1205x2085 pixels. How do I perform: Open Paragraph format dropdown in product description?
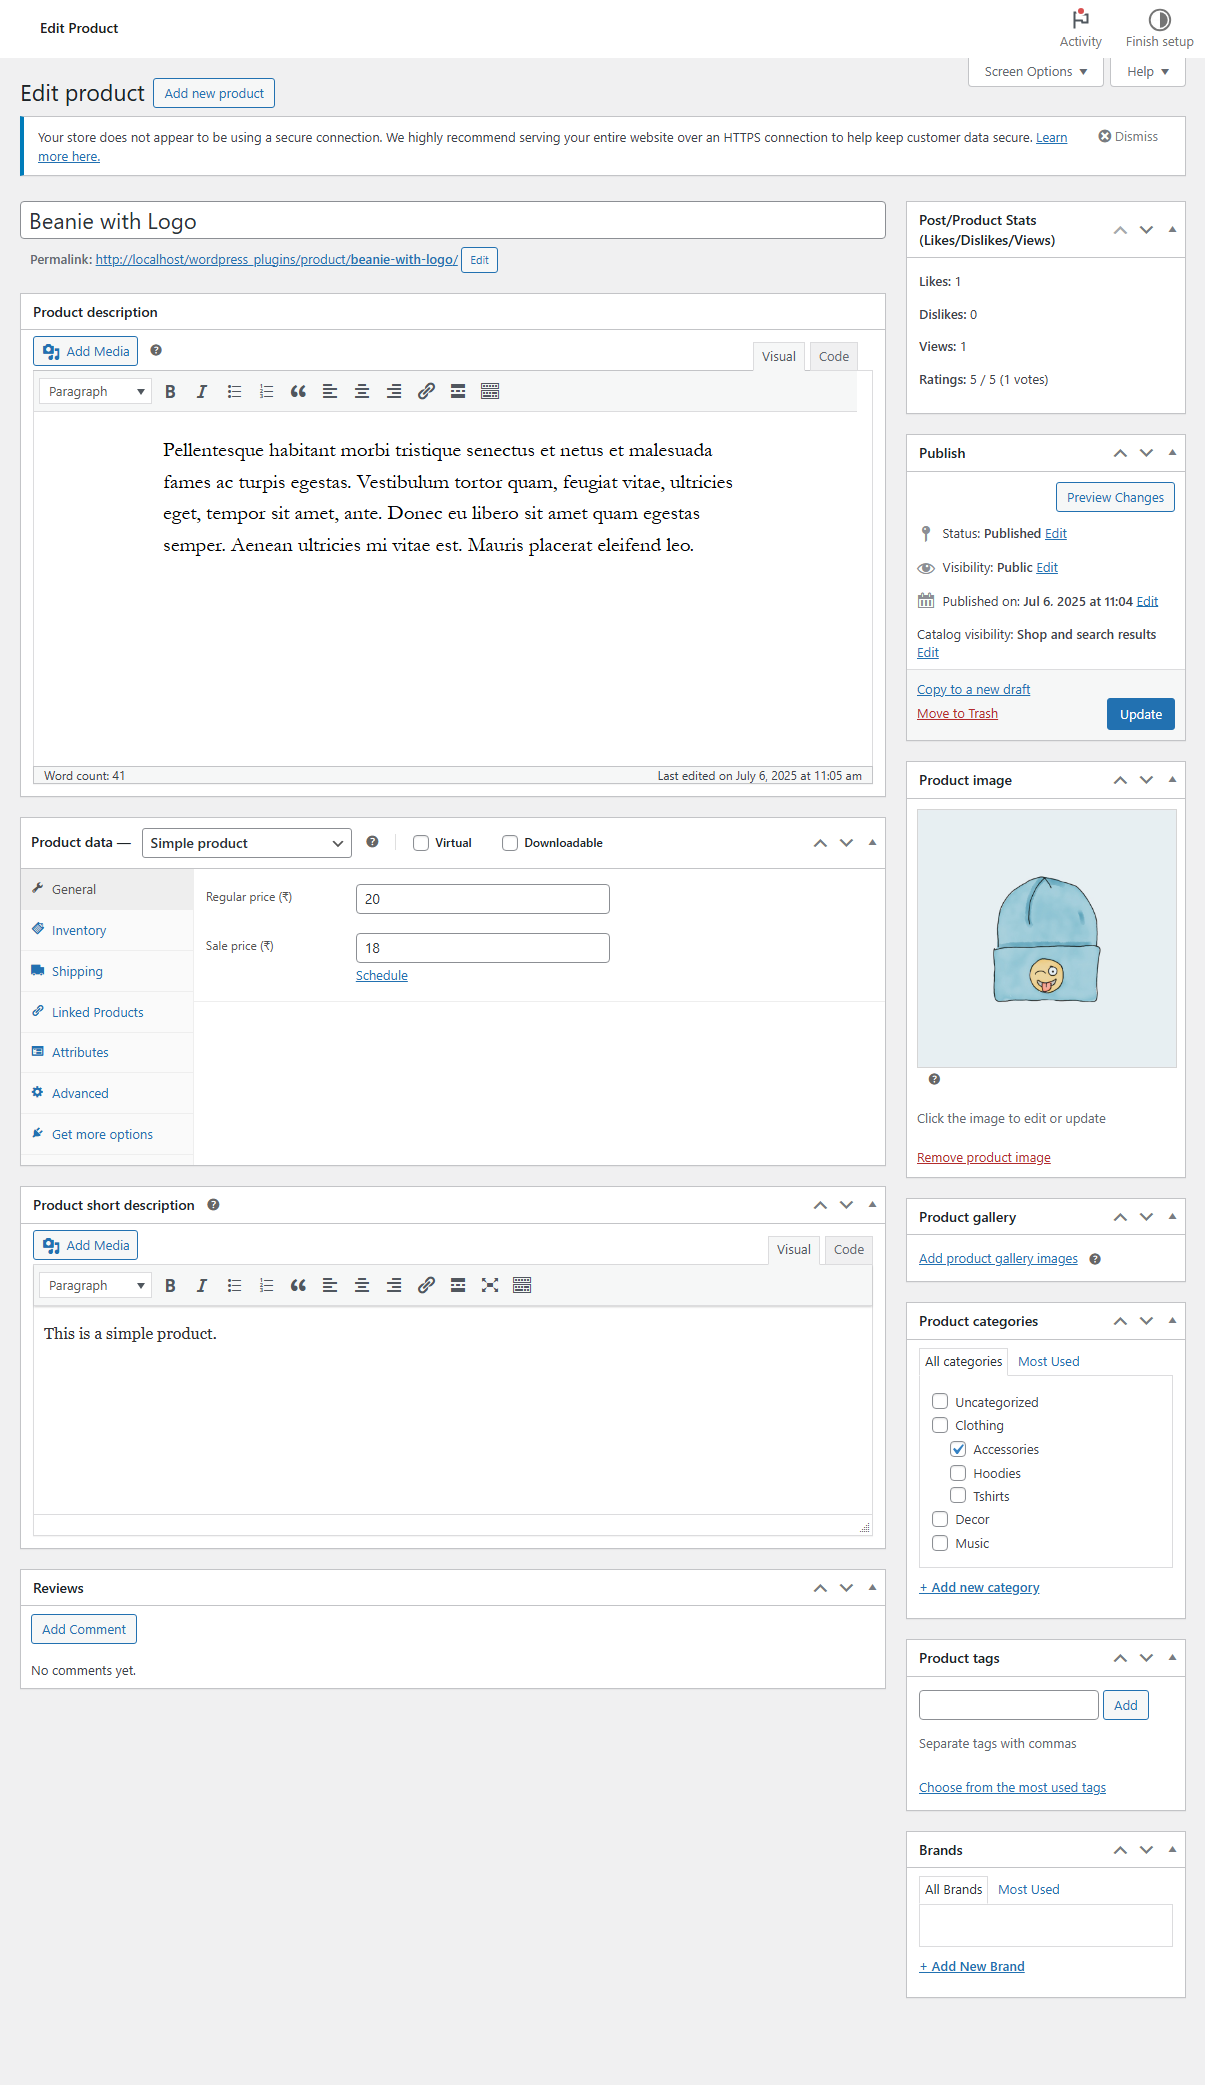[96, 391]
